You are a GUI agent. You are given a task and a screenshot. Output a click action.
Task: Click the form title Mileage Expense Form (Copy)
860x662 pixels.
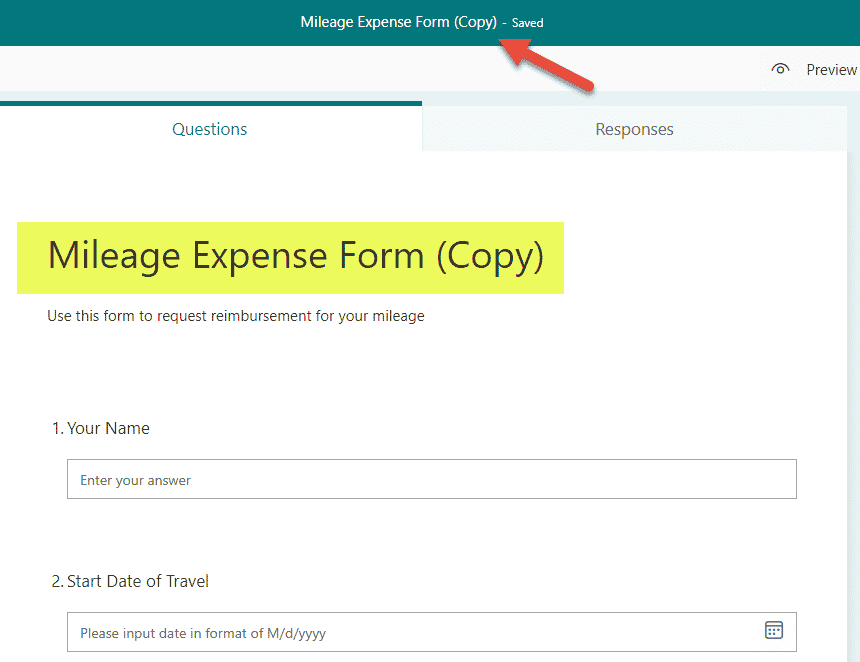(x=290, y=256)
